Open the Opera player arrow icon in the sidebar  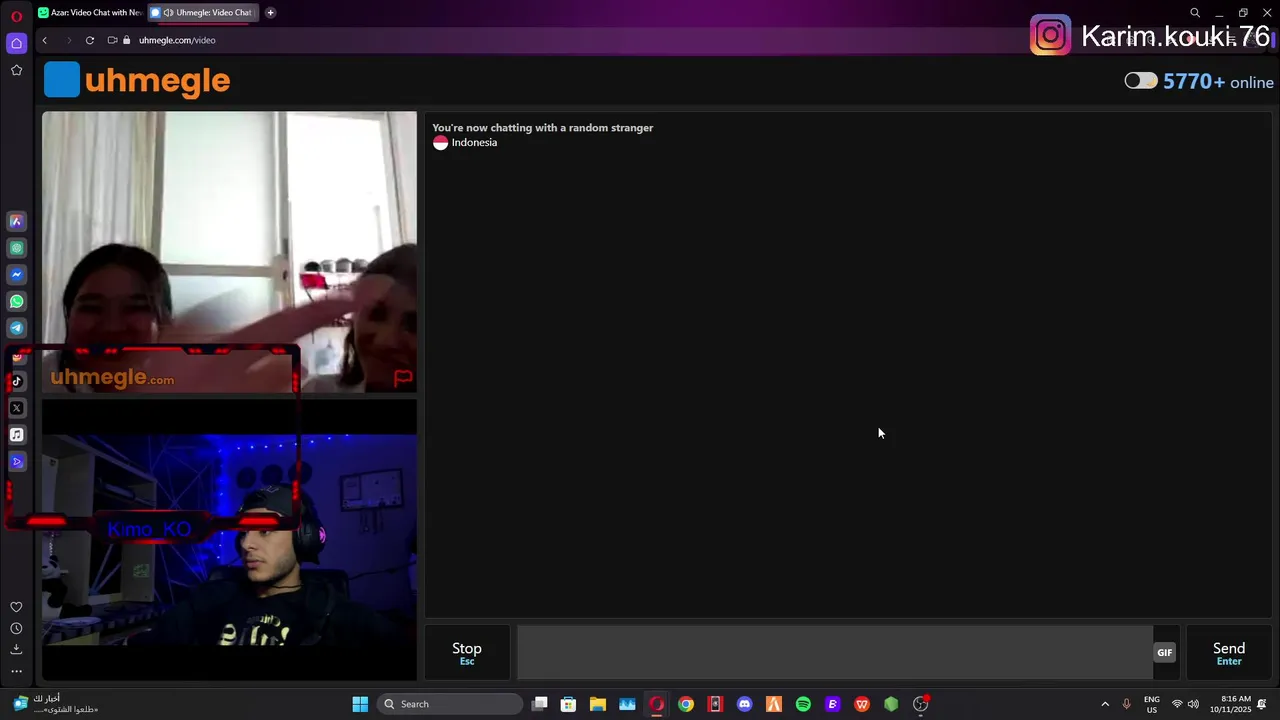point(16,462)
